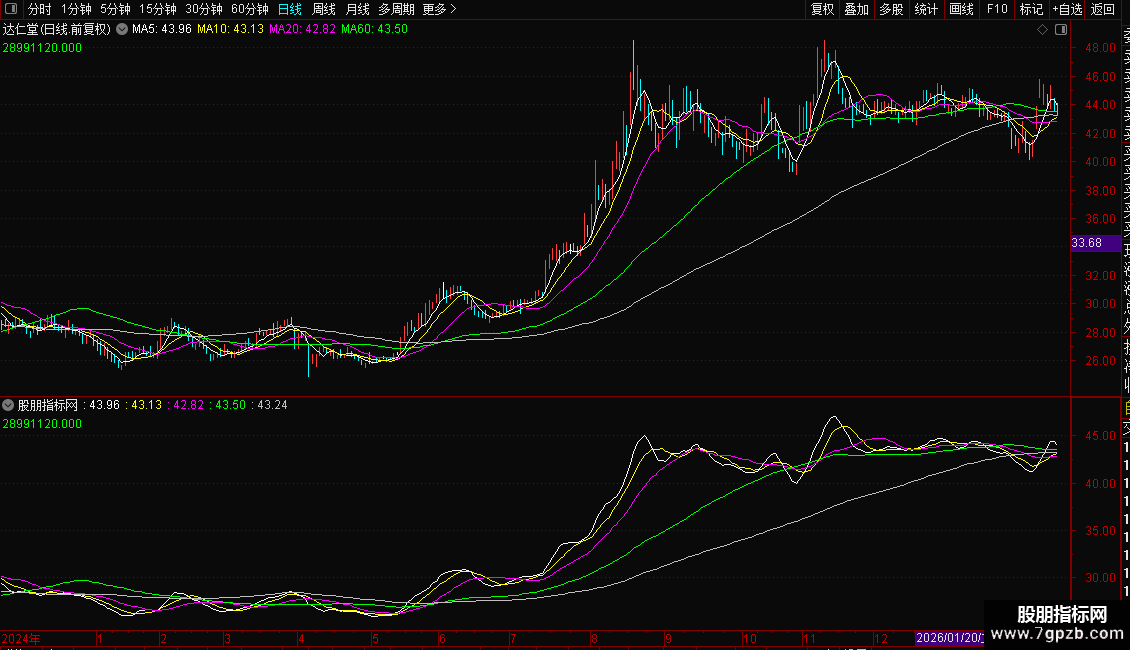1130x650 pixels.
Task: Activate the 画线 drawing tool
Action: (x=961, y=9)
